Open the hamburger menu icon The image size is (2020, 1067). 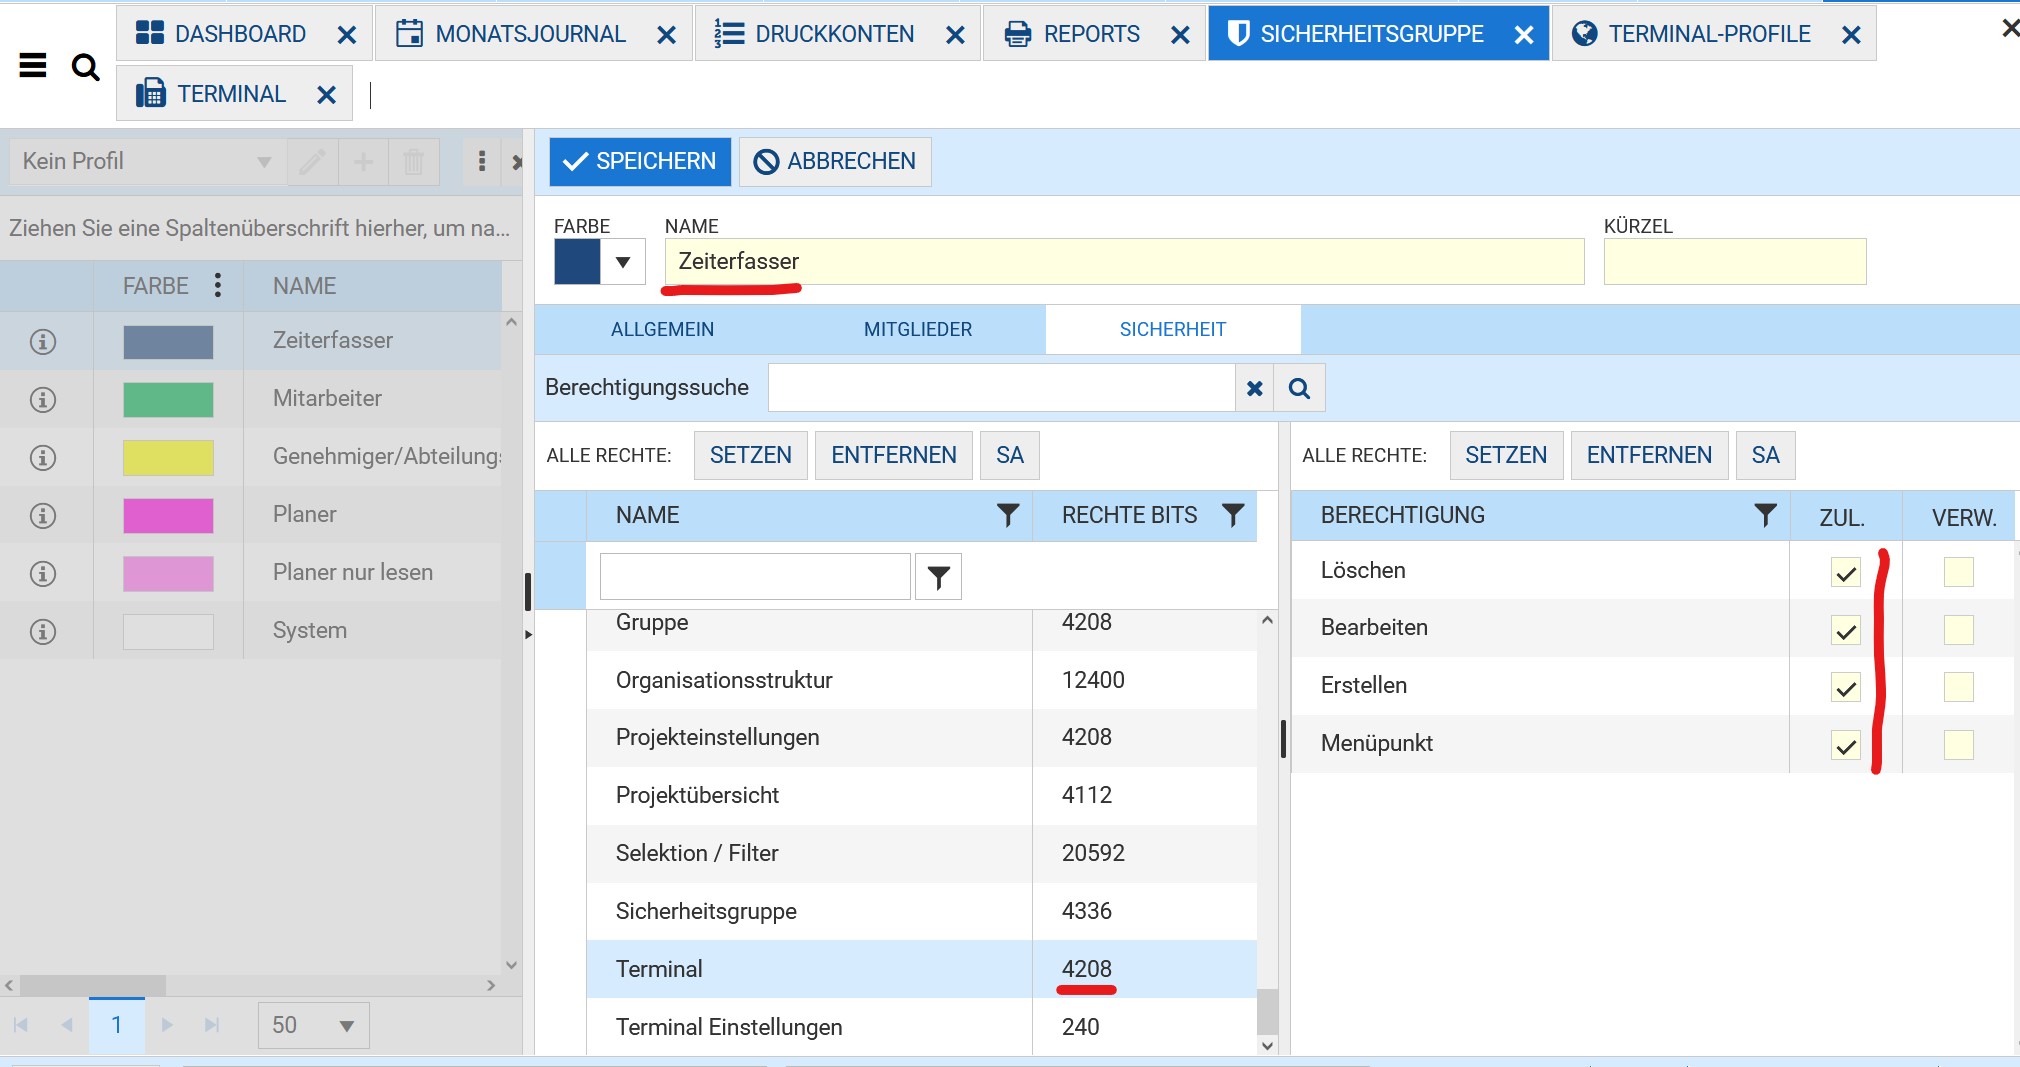pyautogui.click(x=33, y=65)
